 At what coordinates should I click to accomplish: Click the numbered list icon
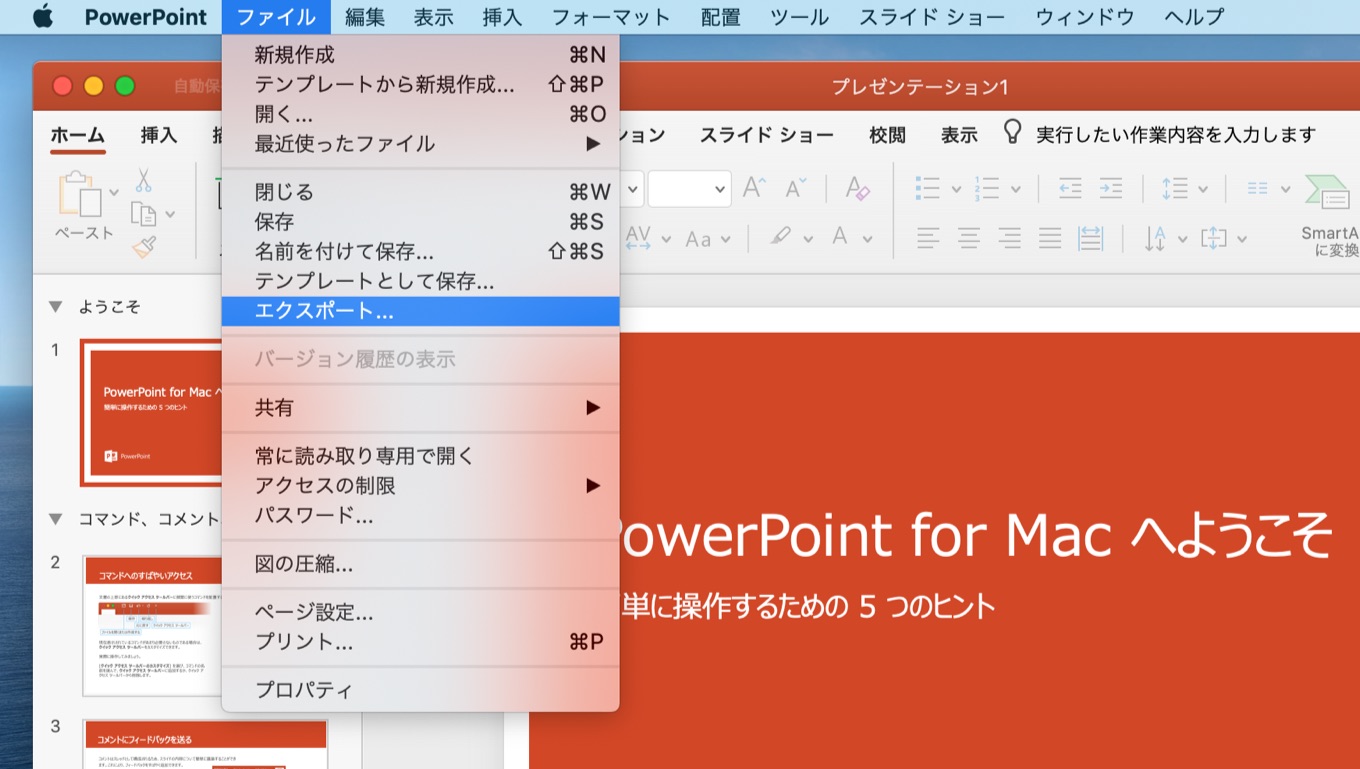pos(987,188)
